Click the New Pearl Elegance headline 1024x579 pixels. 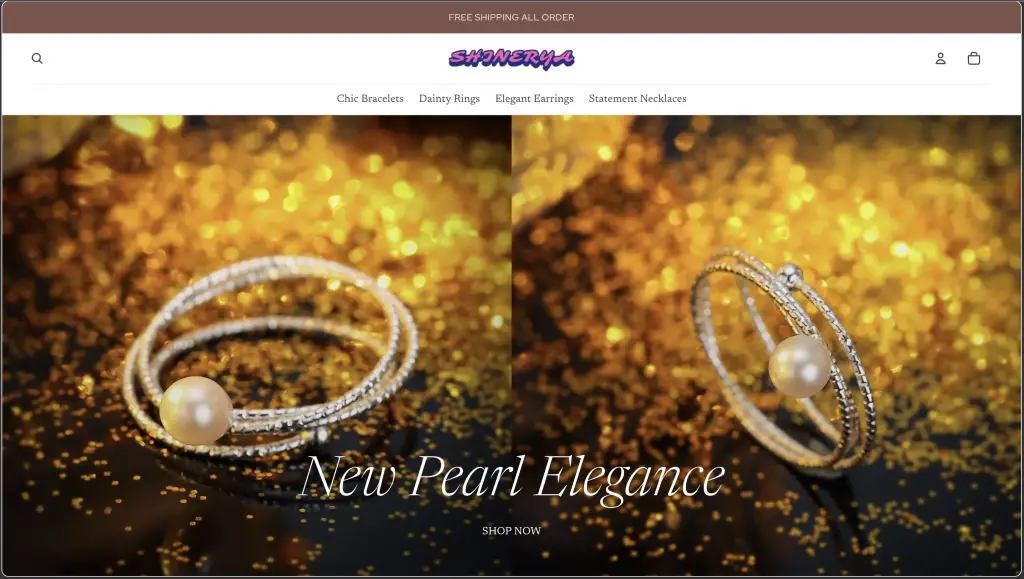(513, 479)
